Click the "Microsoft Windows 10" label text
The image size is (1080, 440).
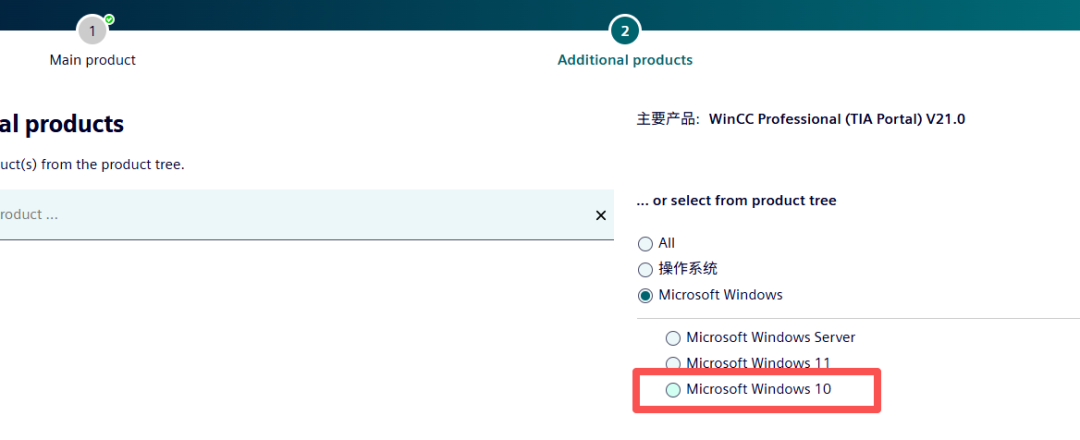point(758,389)
